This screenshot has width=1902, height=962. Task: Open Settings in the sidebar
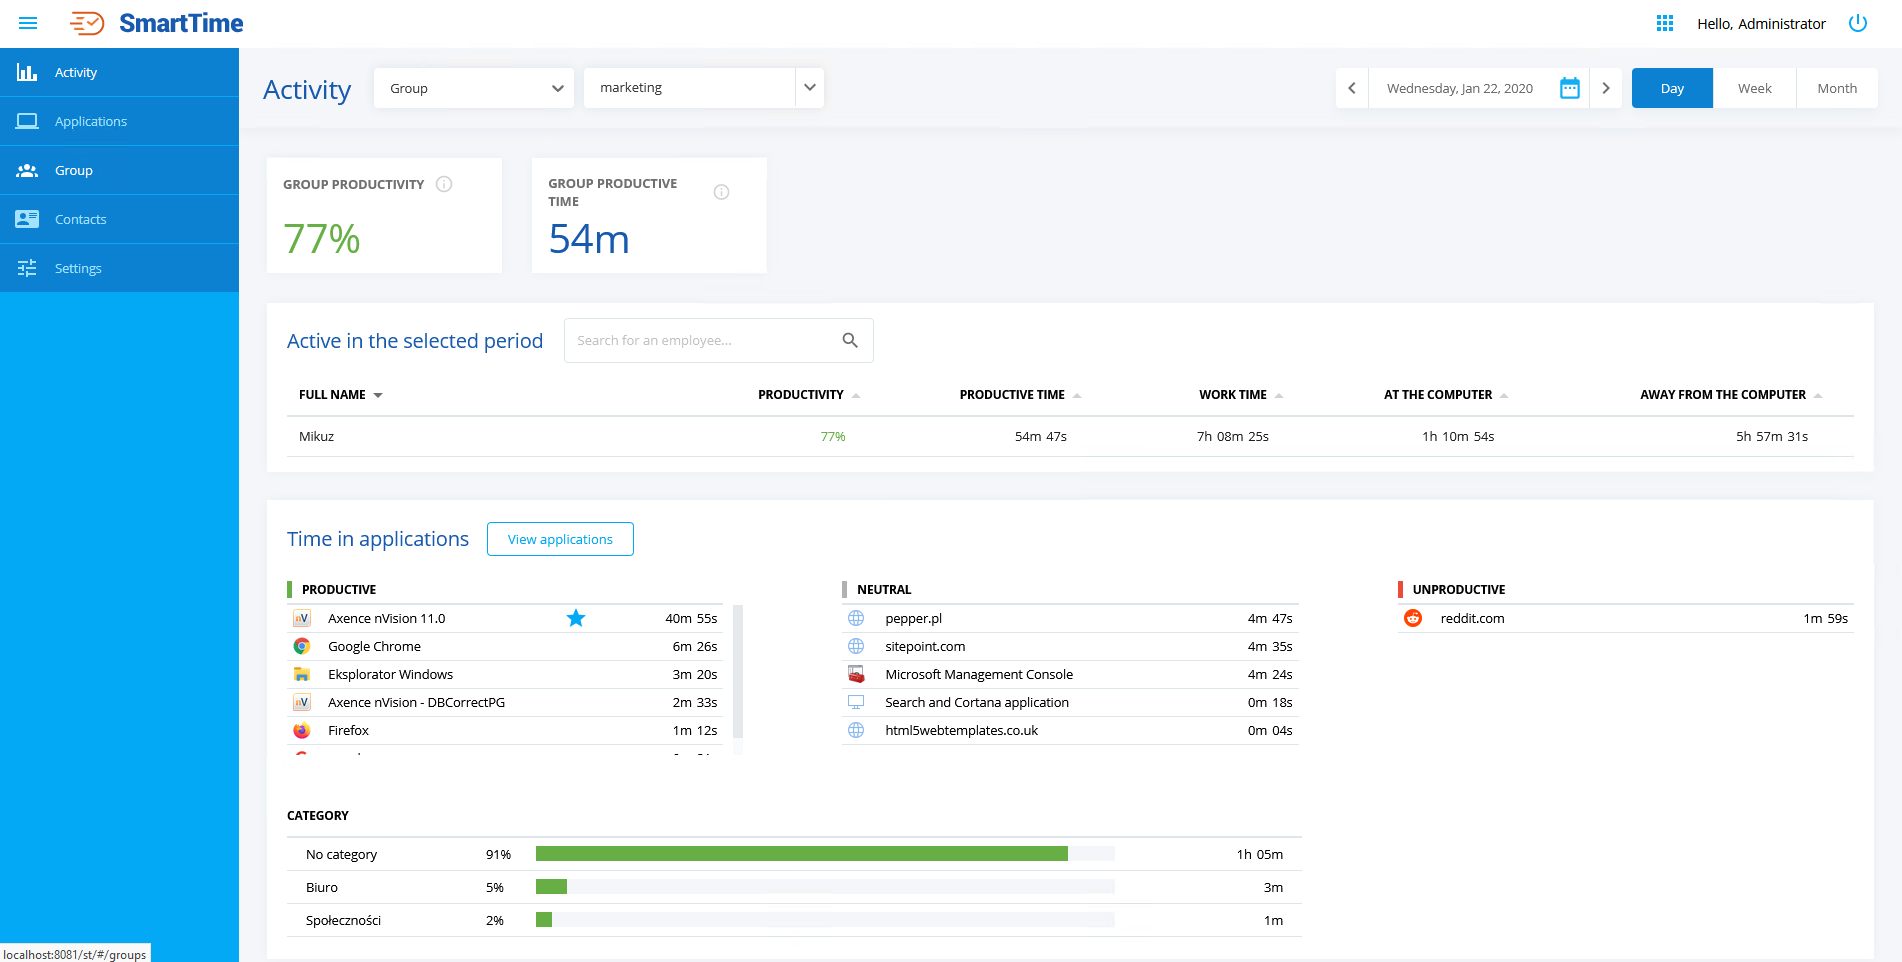pos(78,268)
